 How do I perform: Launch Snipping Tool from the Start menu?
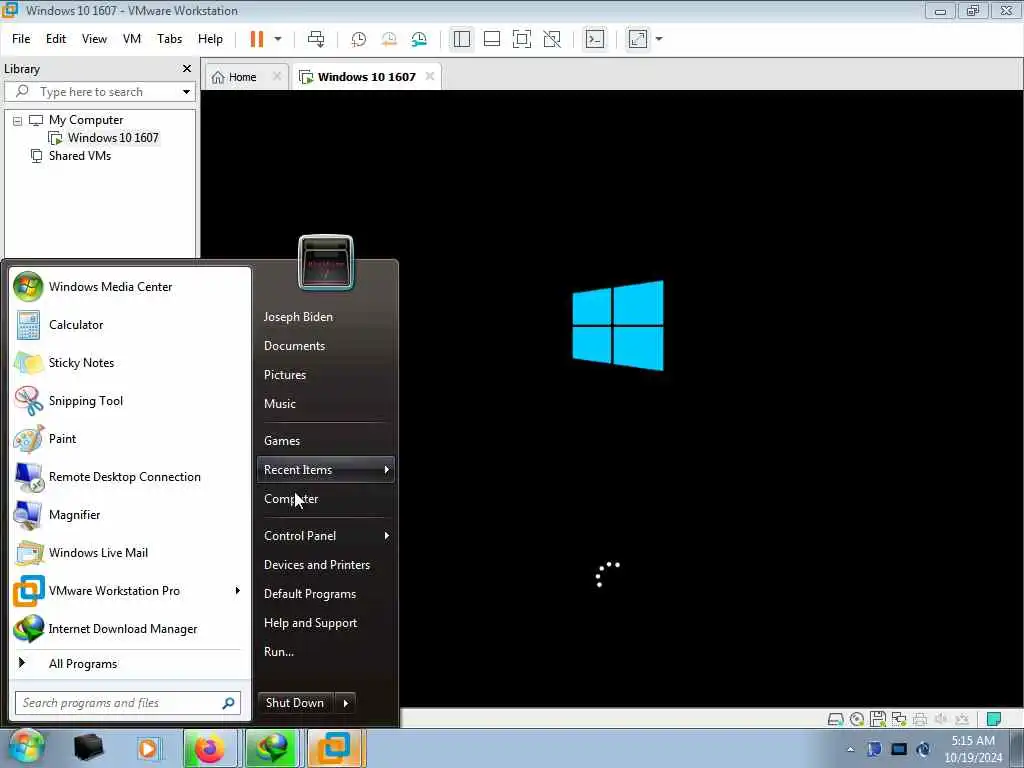point(131,401)
